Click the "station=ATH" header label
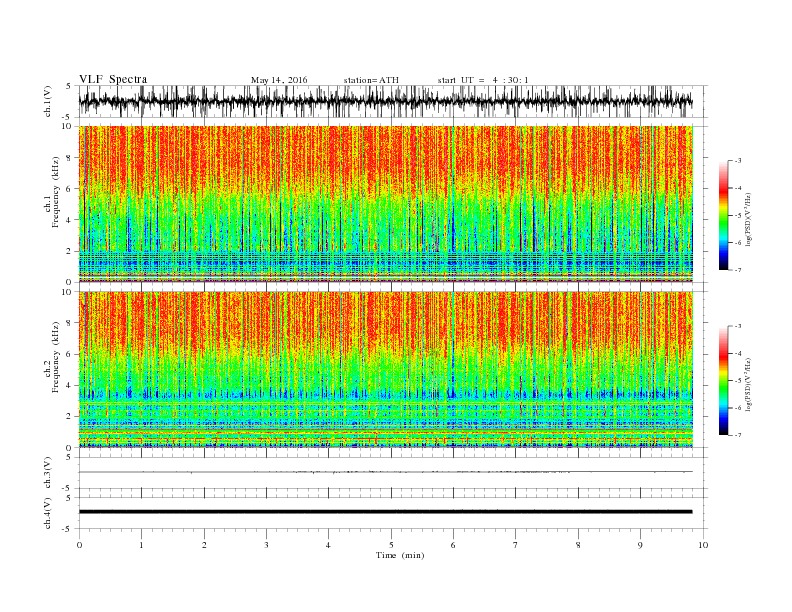 click(371, 80)
